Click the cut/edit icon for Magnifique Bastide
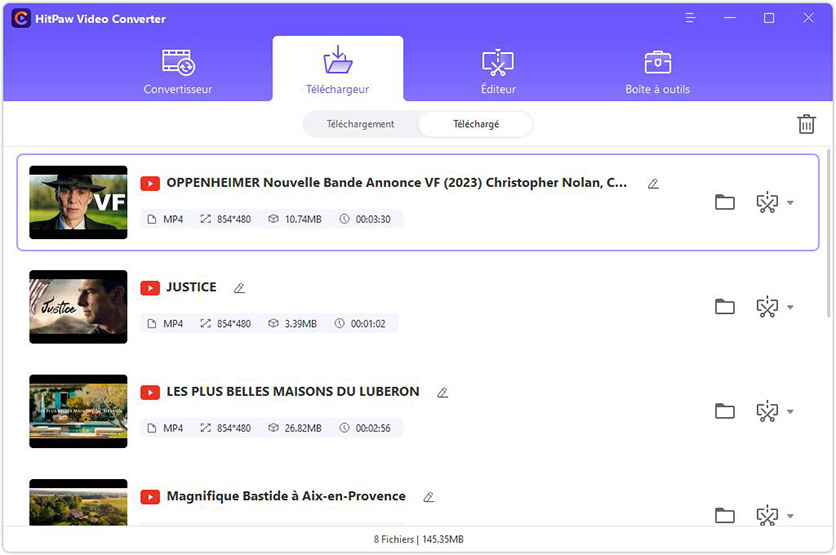The width and height of the screenshot is (836, 555). click(767, 516)
